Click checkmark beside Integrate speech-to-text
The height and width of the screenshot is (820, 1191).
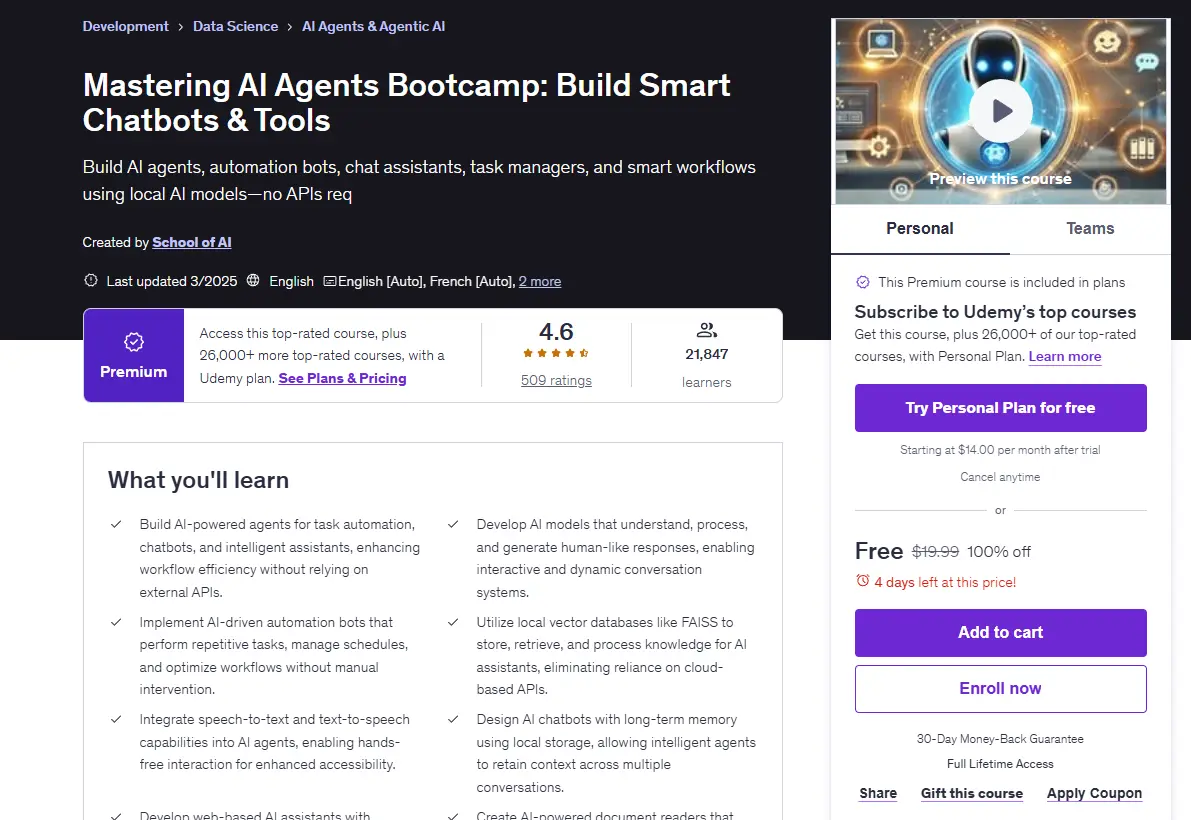[x=116, y=719]
